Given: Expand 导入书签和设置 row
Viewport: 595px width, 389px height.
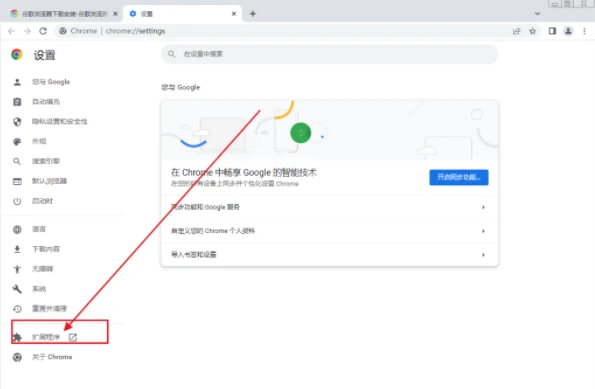Looking at the screenshot, I should (x=329, y=255).
